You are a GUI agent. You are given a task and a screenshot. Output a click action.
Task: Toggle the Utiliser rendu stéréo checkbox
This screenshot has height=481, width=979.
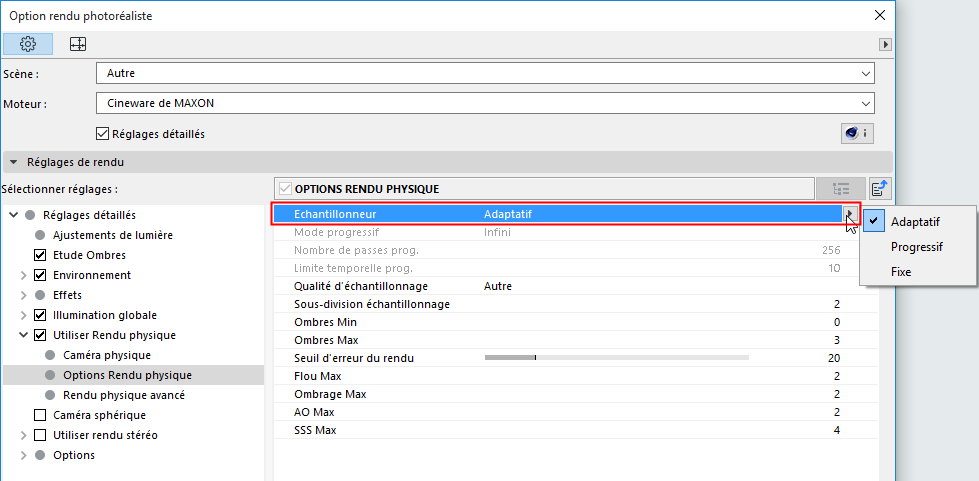pos(40,435)
